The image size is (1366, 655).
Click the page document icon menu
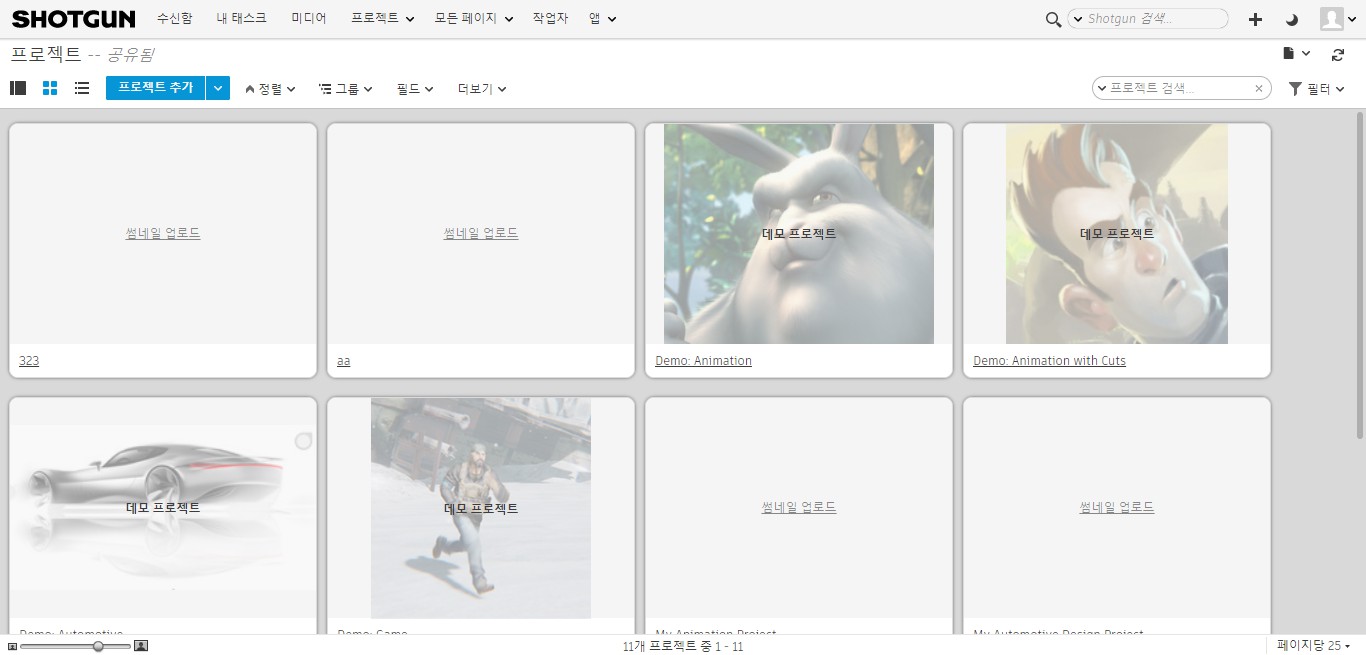pos(1296,54)
